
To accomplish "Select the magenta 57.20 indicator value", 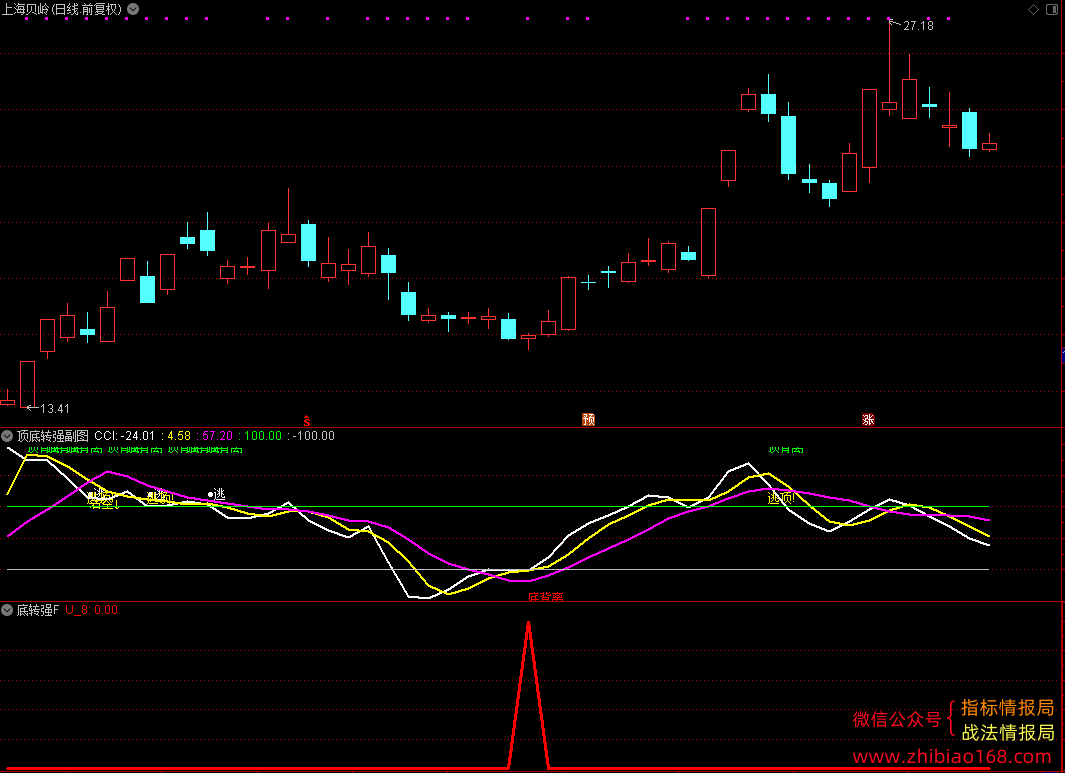I will point(217,436).
